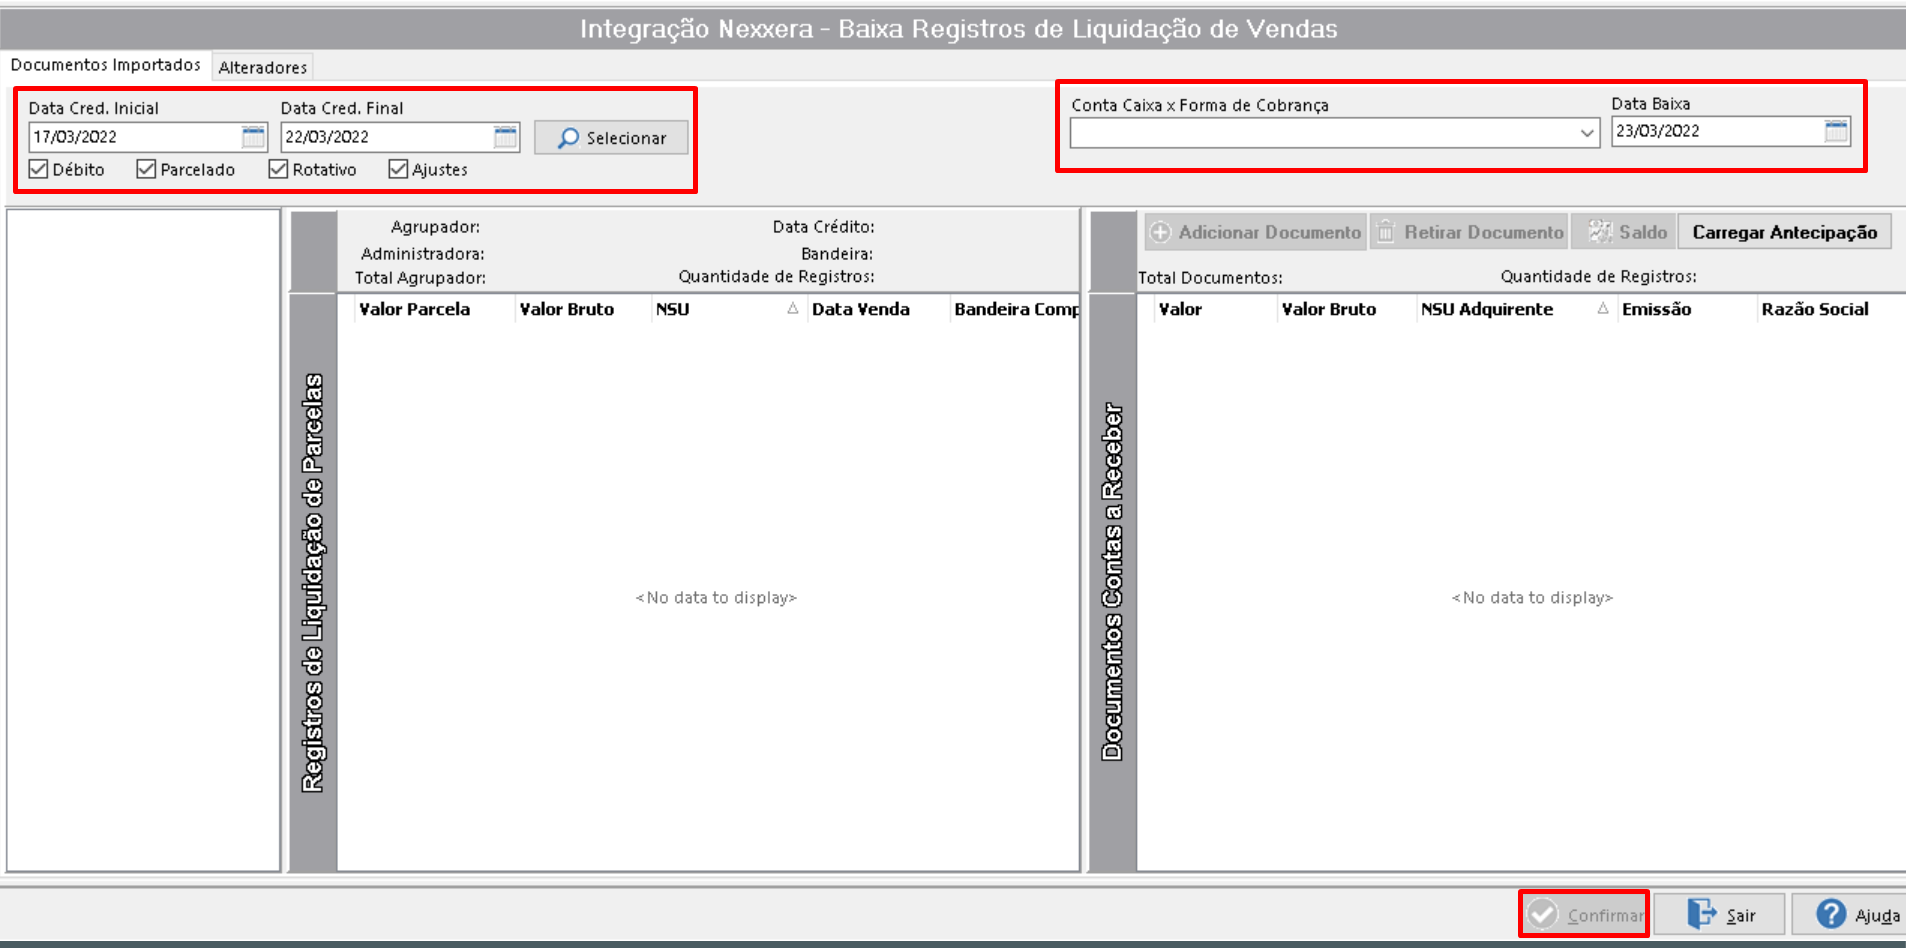Open calendar for Data Cred. Inicial
Image resolution: width=1906 pixels, height=948 pixels.
tap(254, 137)
